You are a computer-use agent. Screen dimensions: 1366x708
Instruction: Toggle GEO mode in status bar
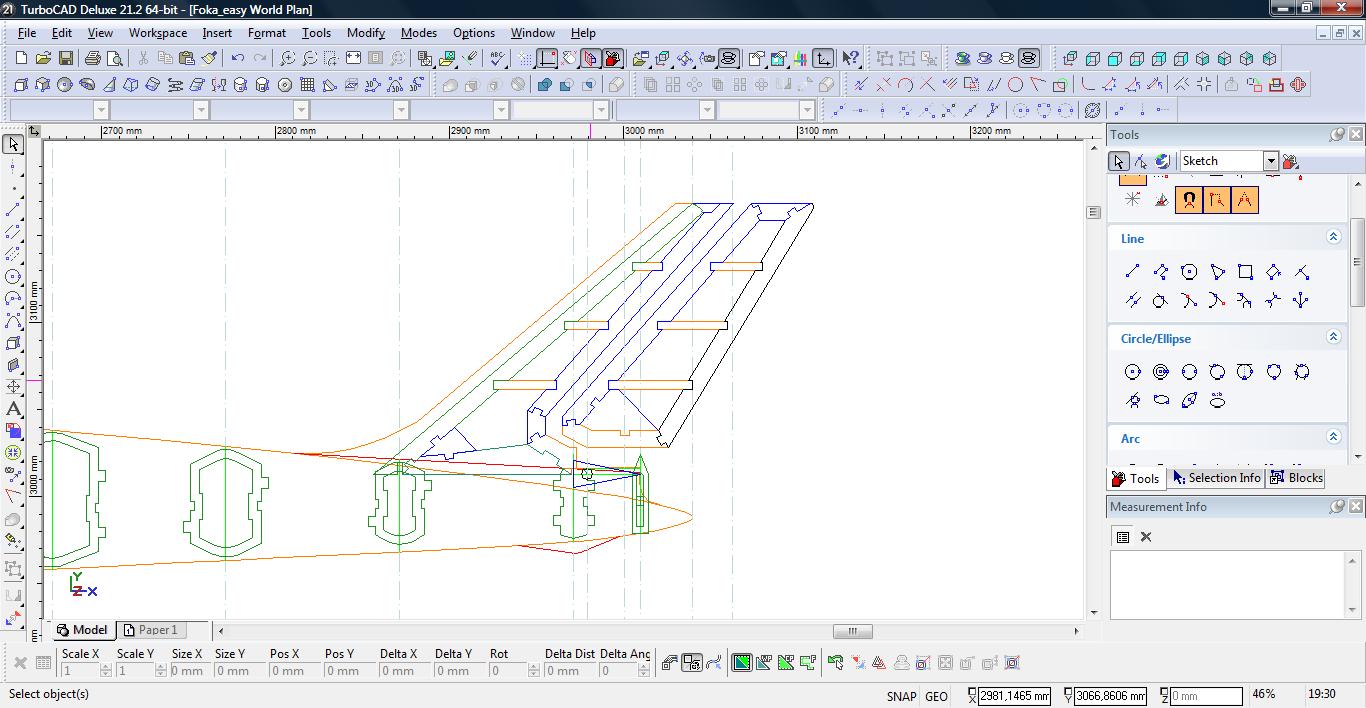(x=937, y=696)
